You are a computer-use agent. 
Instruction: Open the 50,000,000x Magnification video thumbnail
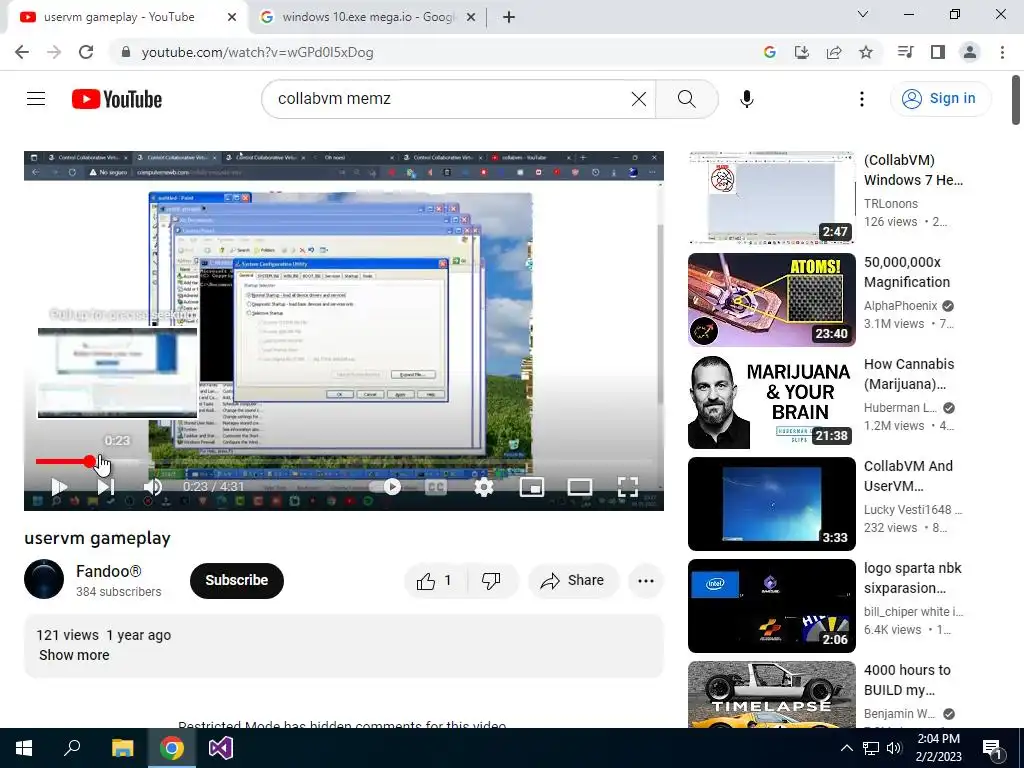coord(771,300)
